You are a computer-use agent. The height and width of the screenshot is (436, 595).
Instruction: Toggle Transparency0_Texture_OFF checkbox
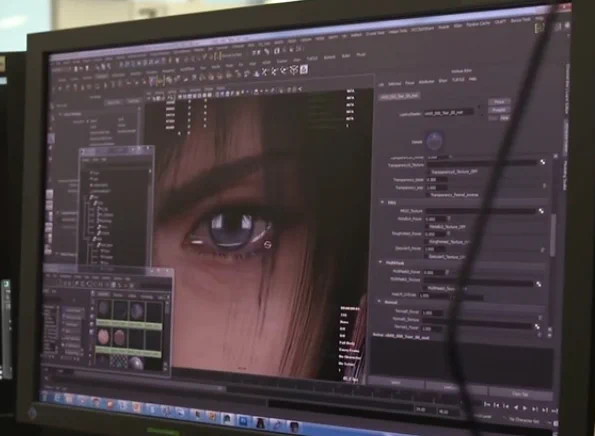click(428, 172)
